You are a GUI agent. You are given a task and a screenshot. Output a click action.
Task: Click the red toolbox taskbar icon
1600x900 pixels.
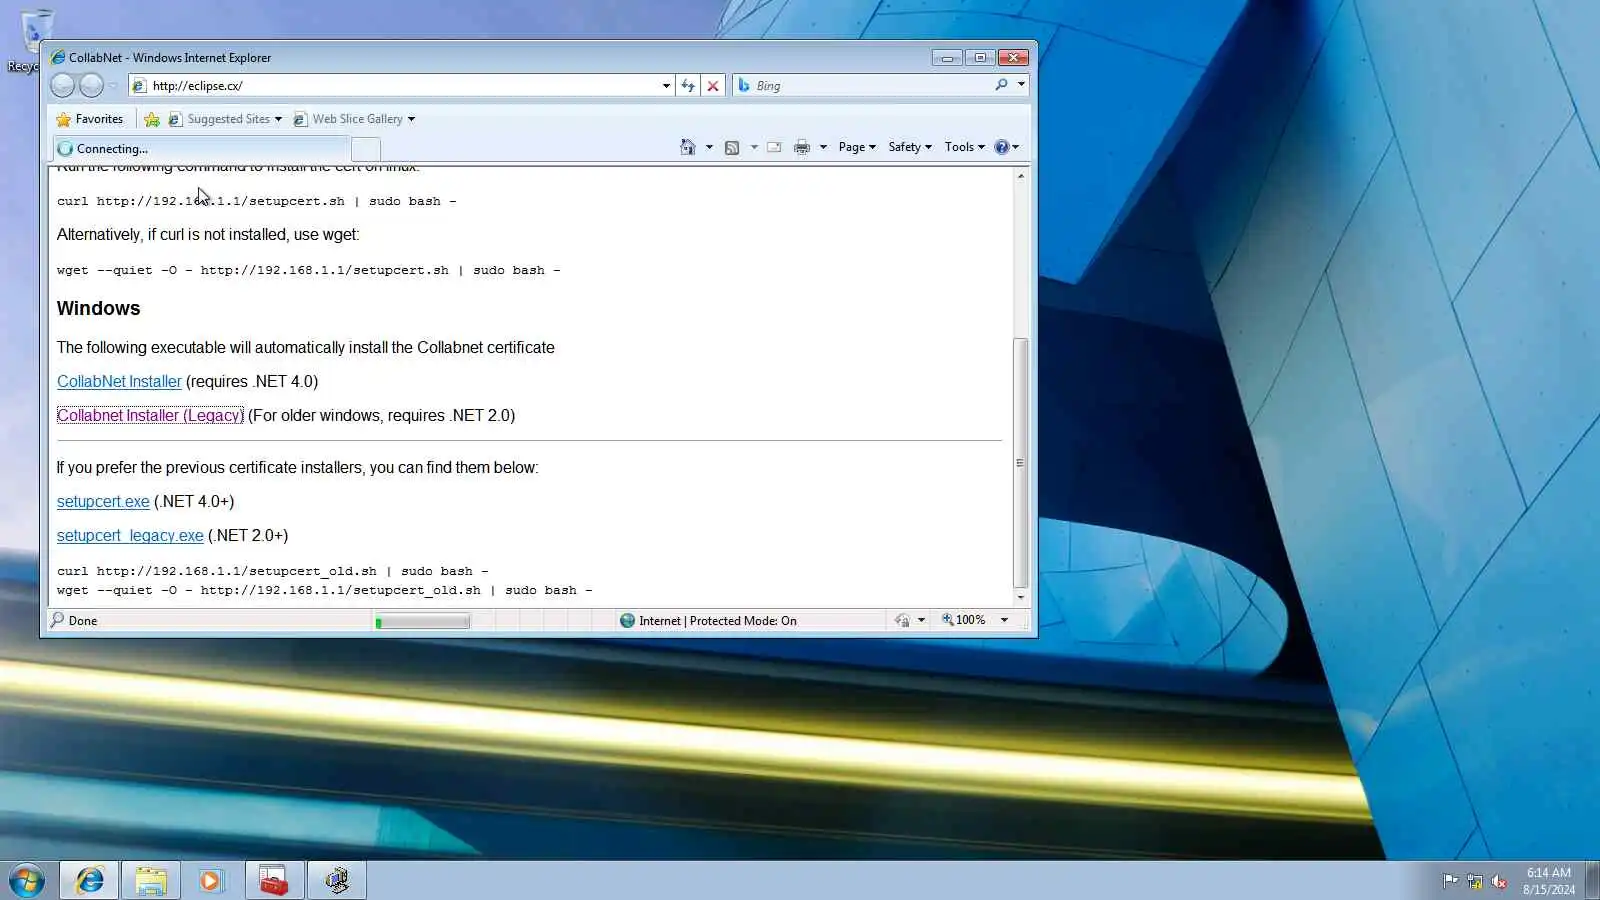pyautogui.click(x=274, y=881)
